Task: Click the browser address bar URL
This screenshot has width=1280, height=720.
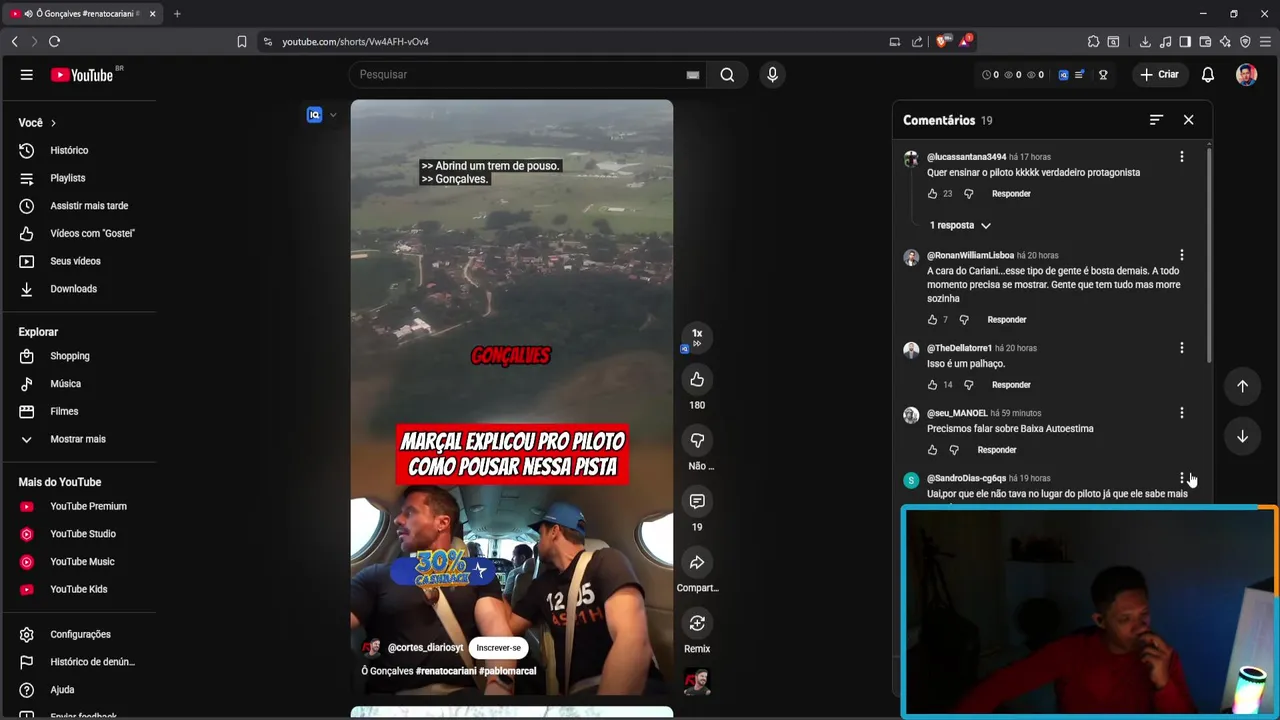Action: 355,42
